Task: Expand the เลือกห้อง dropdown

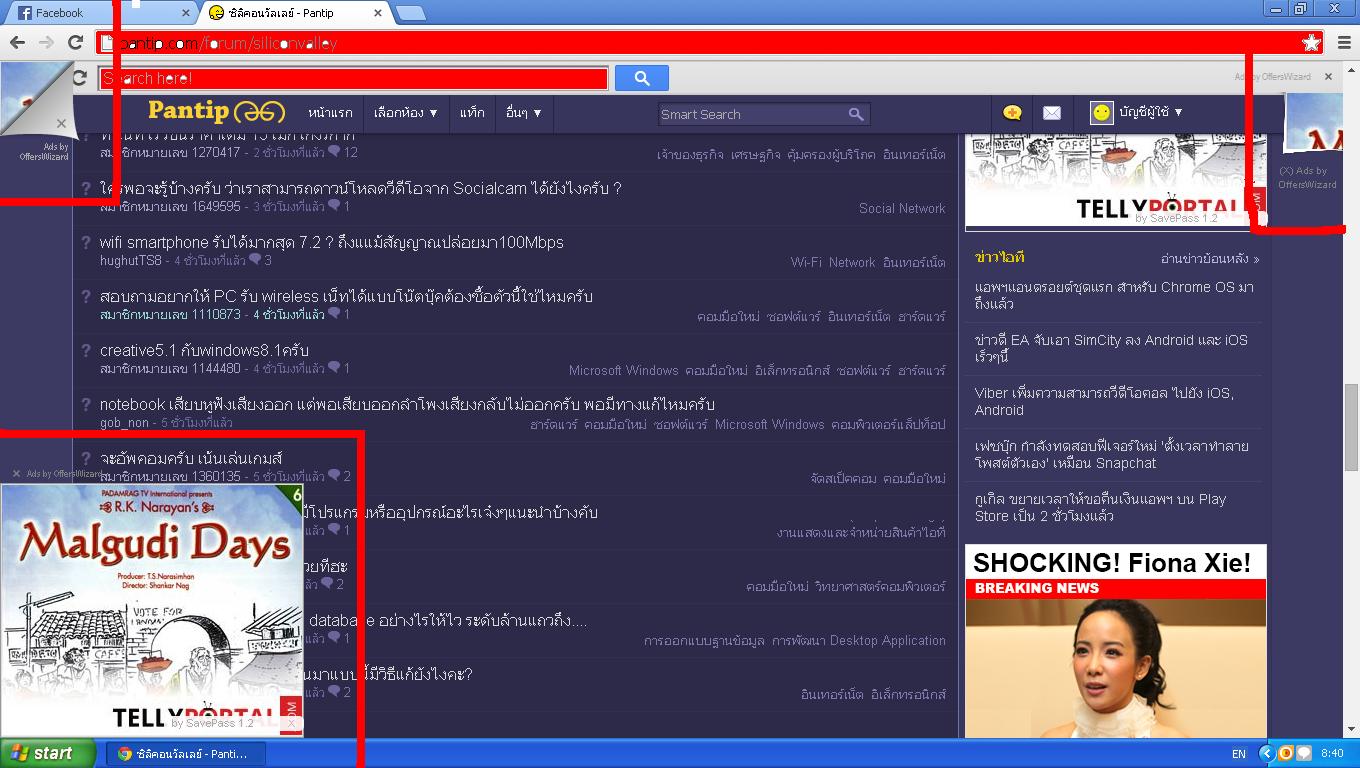Action: click(x=406, y=113)
